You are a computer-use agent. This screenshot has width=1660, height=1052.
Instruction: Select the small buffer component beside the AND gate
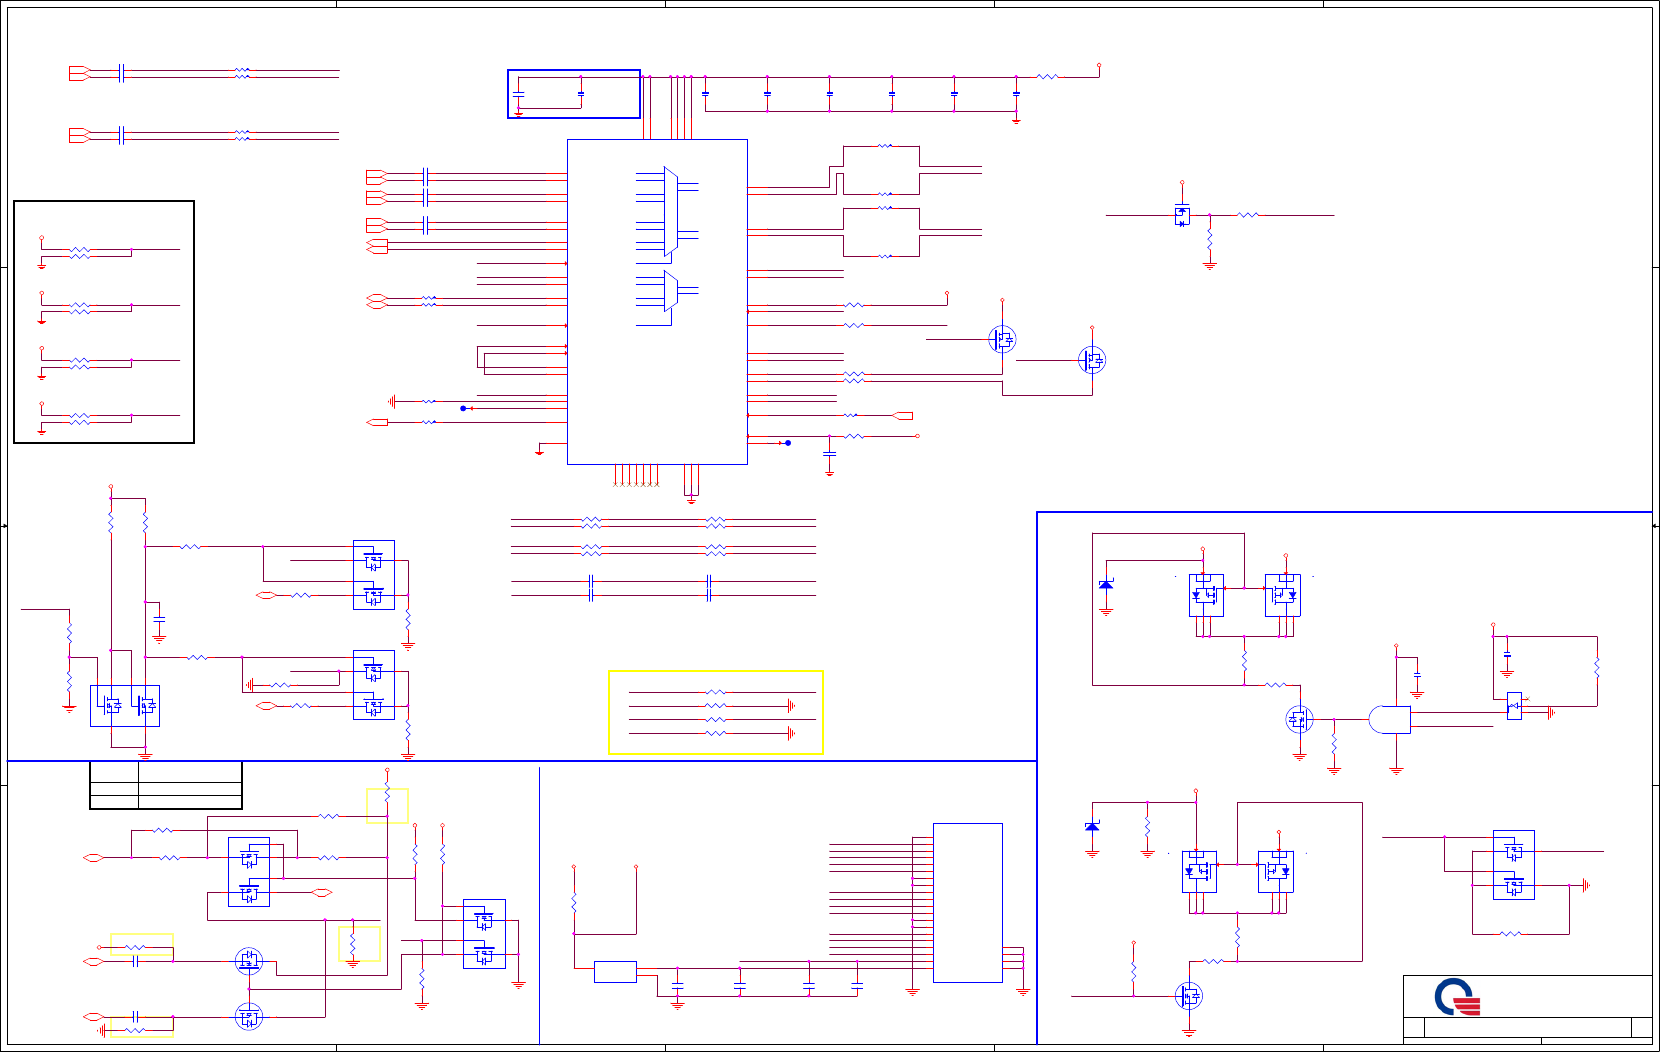tap(1514, 706)
